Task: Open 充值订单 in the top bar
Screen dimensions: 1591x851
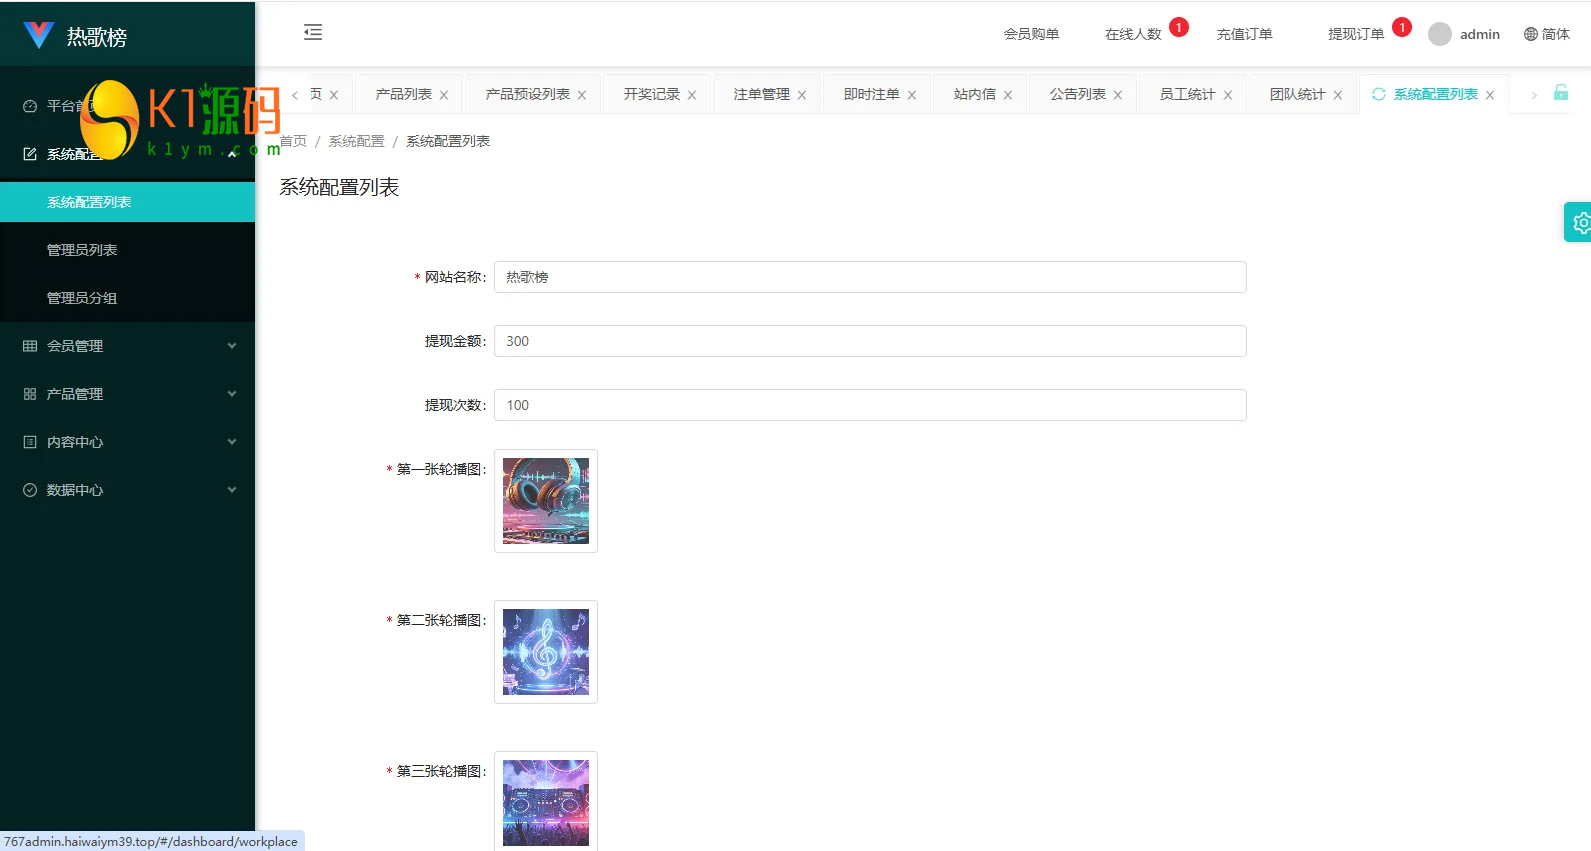Action: pyautogui.click(x=1244, y=34)
